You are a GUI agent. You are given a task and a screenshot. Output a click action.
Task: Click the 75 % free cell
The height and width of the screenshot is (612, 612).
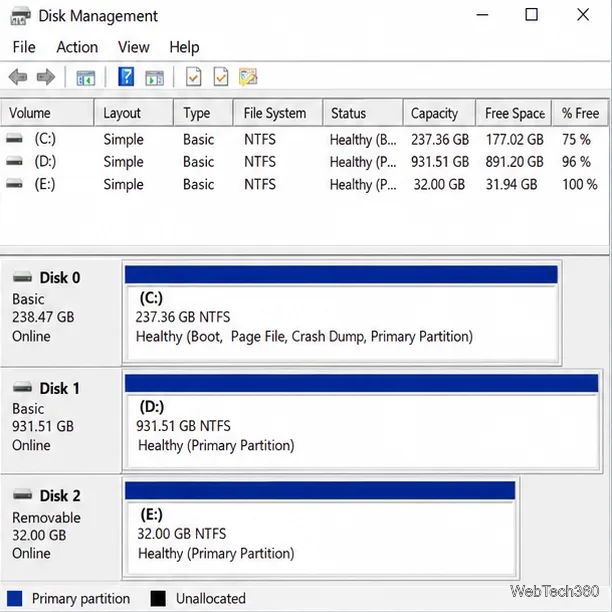(x=576, y=139)
